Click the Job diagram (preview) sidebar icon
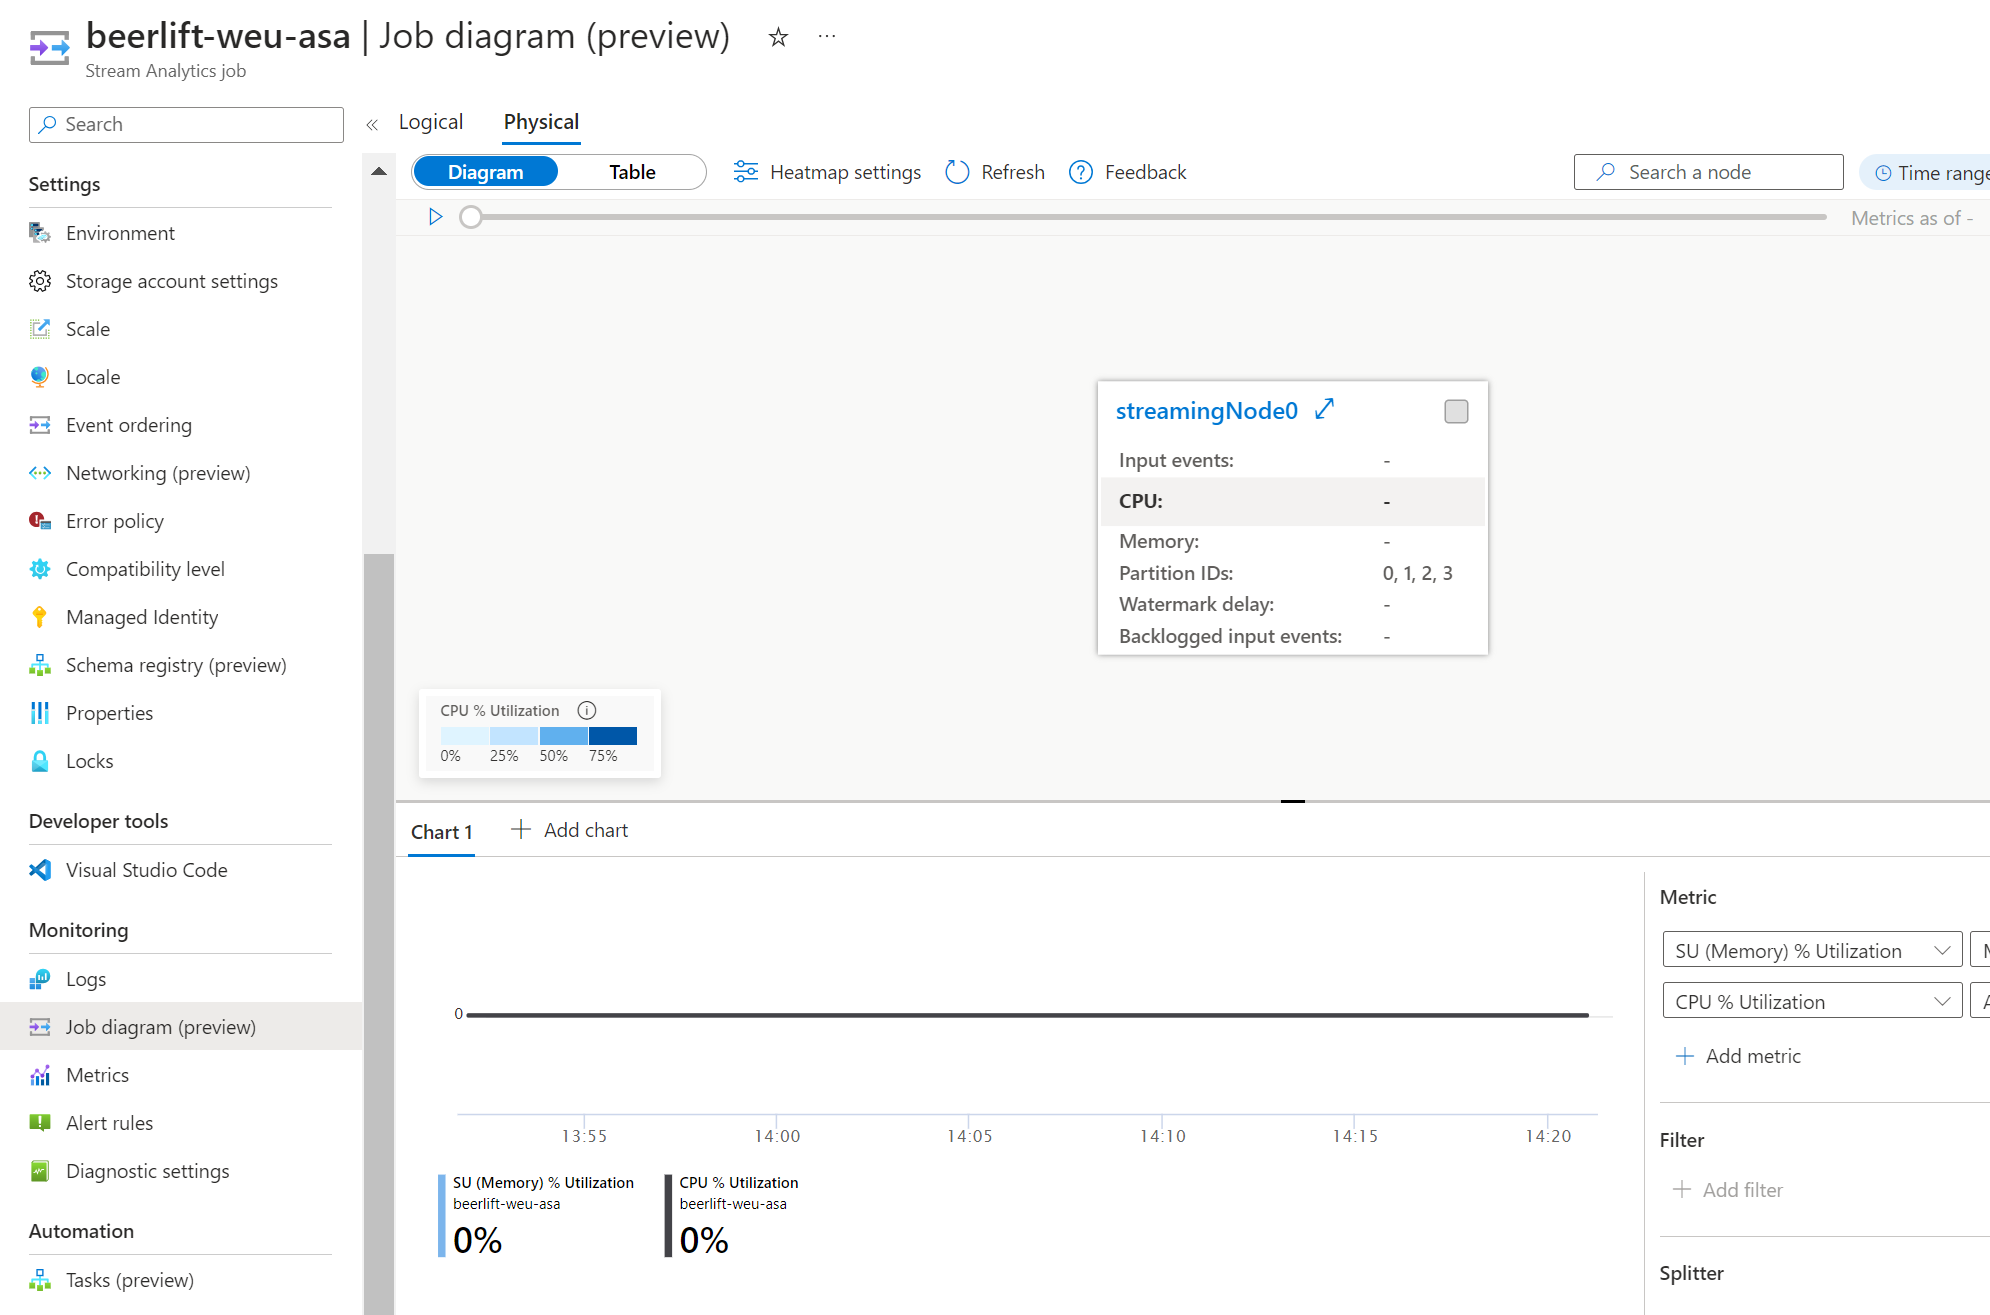This screenshot has width=1990, height=1315. coord(40,1027)
